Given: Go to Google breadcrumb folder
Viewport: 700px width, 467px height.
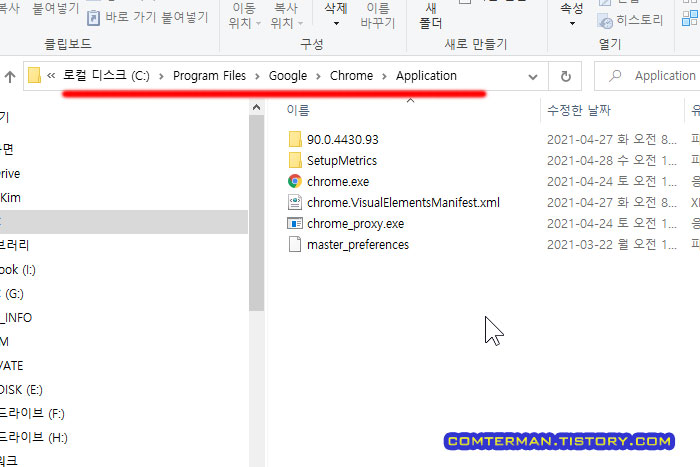Looking at the screenshot, I should [x=288, y=75].
